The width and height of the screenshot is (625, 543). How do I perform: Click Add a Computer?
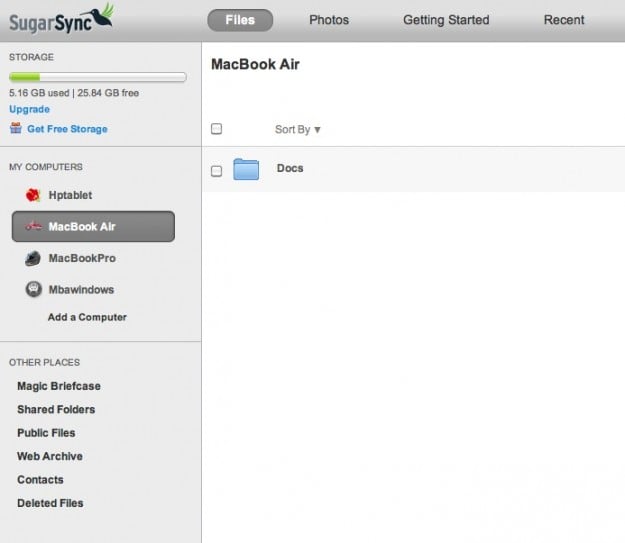[87, 317]
